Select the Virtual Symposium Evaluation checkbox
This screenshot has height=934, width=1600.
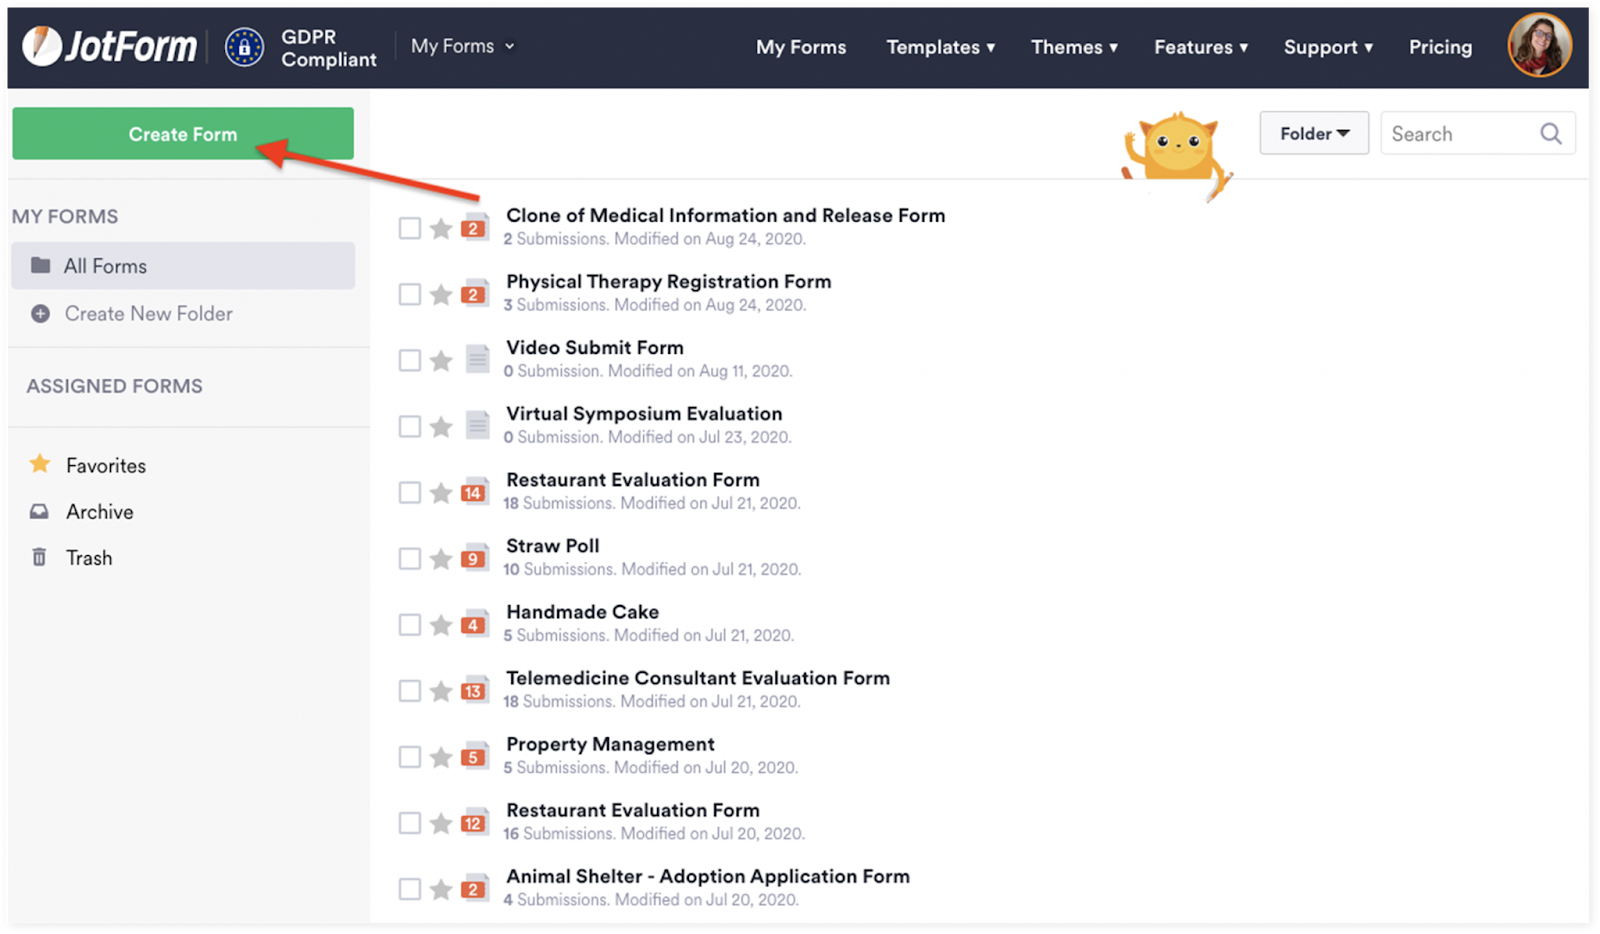409,426
